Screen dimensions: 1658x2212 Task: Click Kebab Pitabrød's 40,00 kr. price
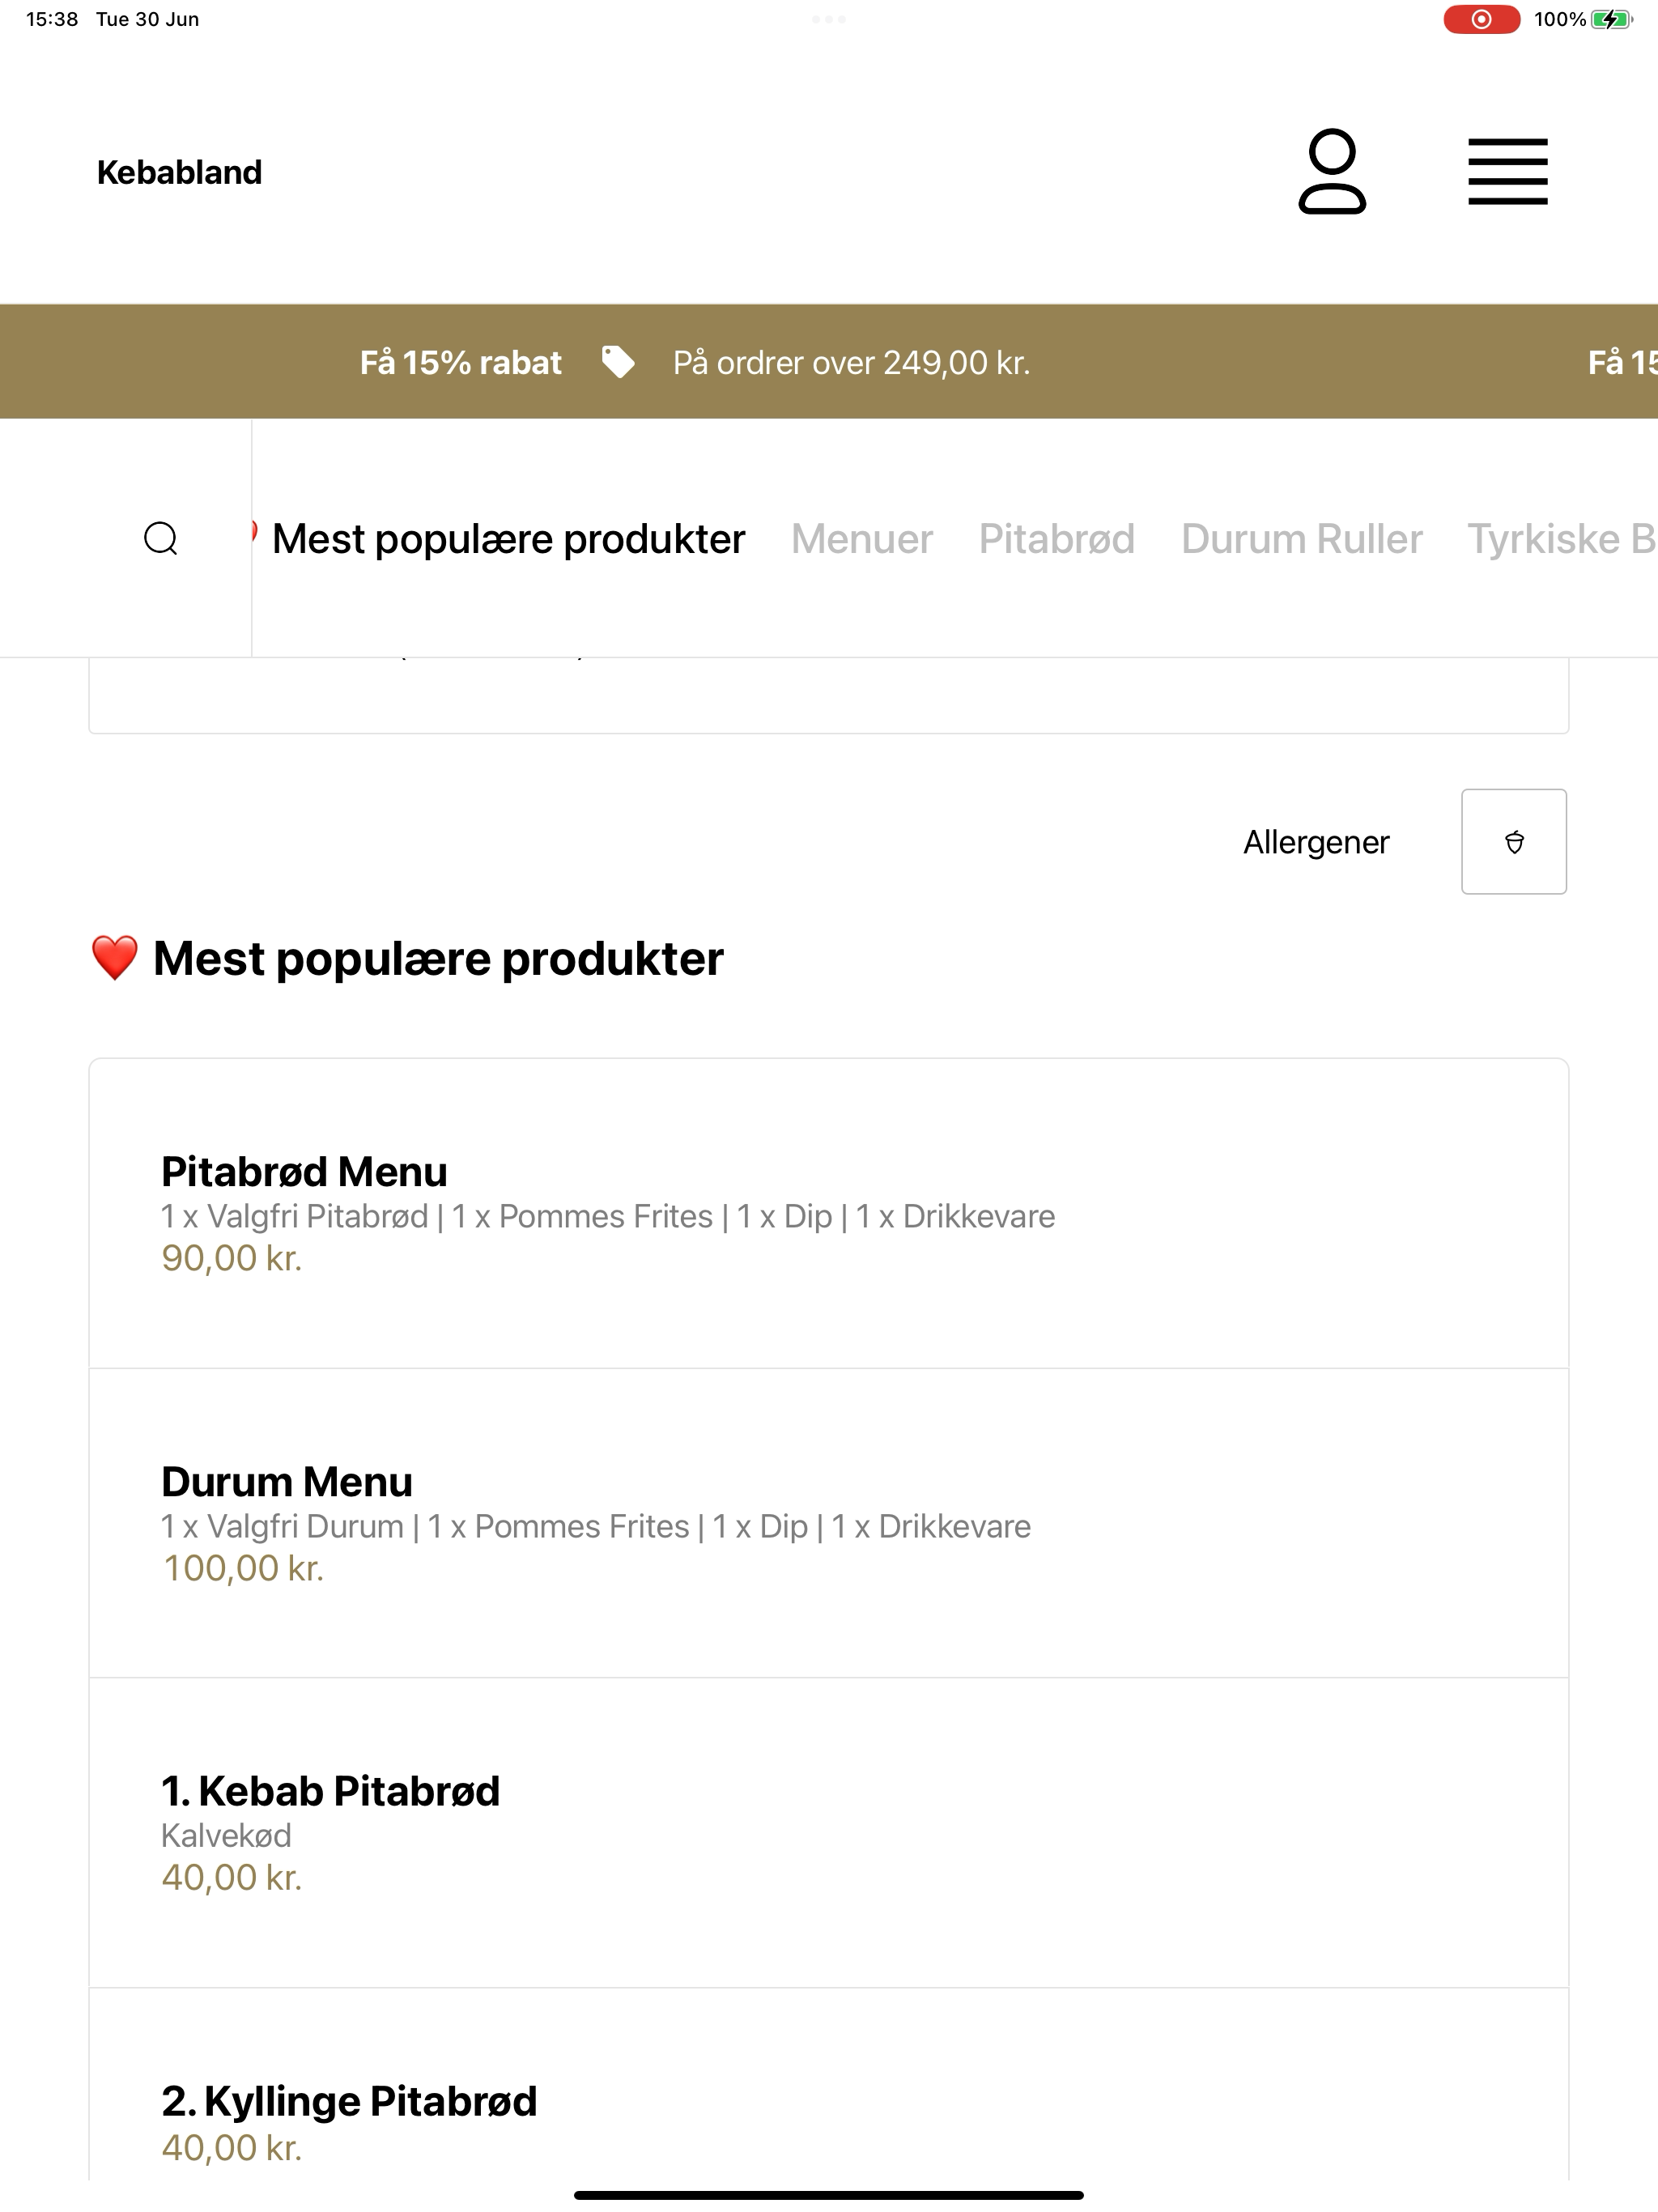pyautogui.click(x=232, y=1878)
